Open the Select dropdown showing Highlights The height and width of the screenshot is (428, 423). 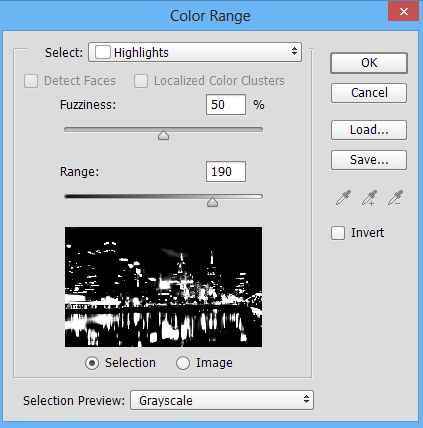[195, 52]
